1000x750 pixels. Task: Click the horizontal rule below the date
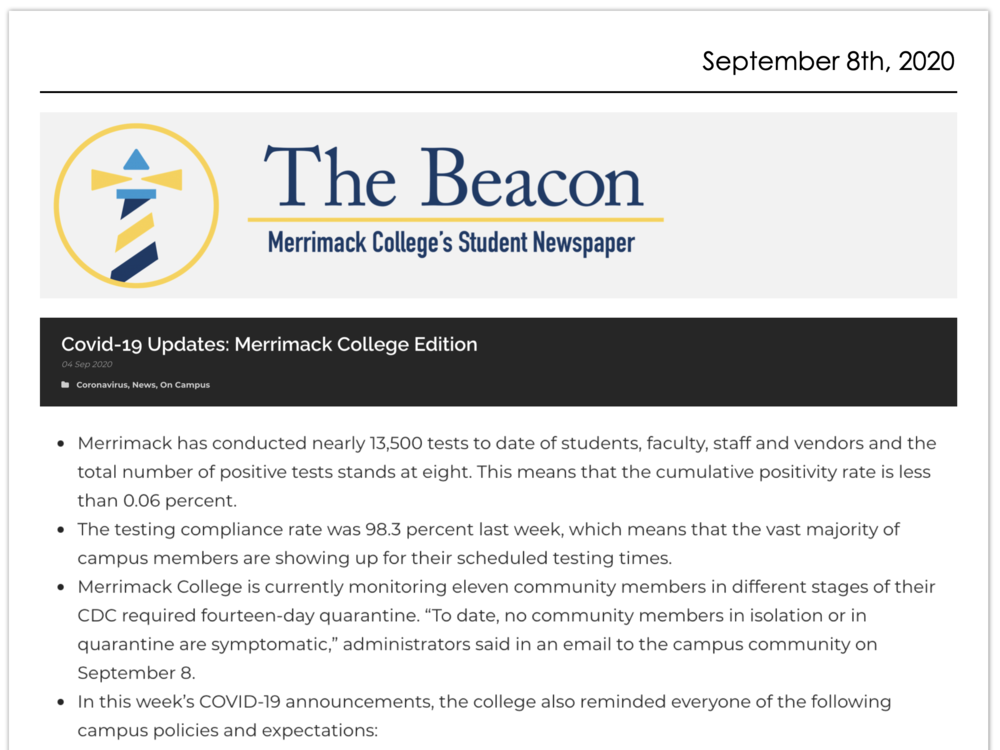point(498,92)
